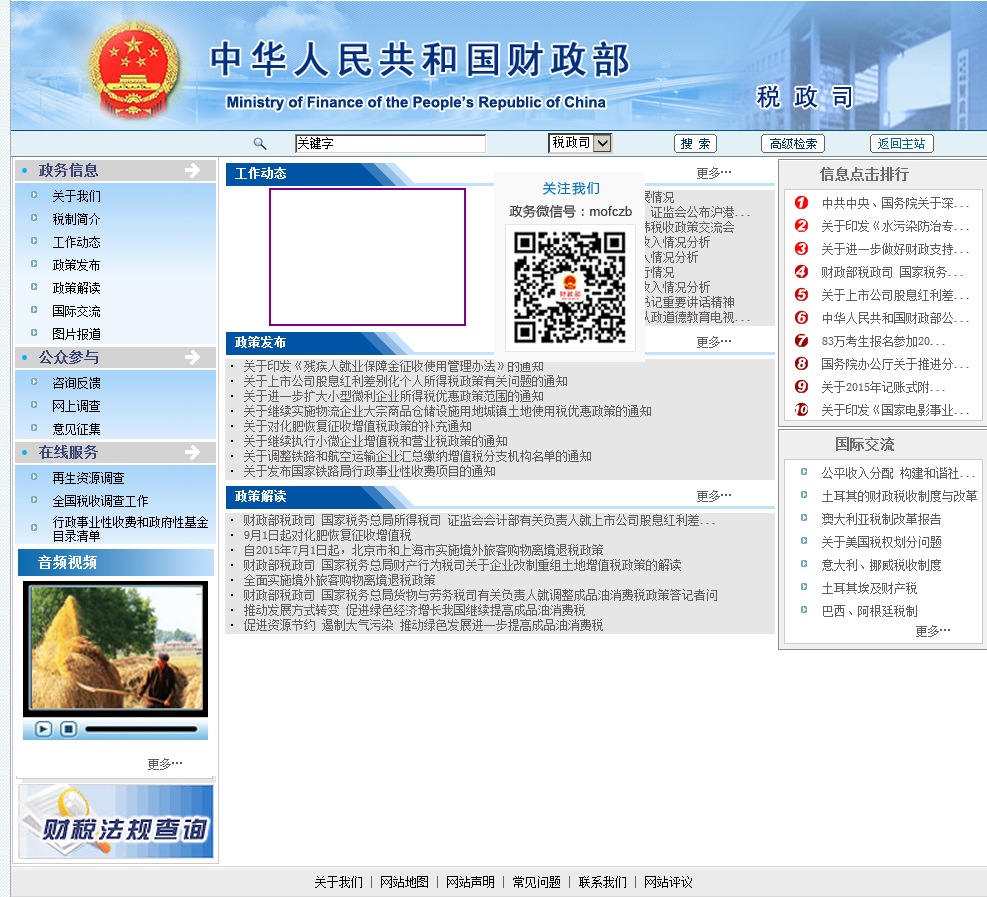
Task: Play the video in 音频视频 player
Action: coord(43,729)
